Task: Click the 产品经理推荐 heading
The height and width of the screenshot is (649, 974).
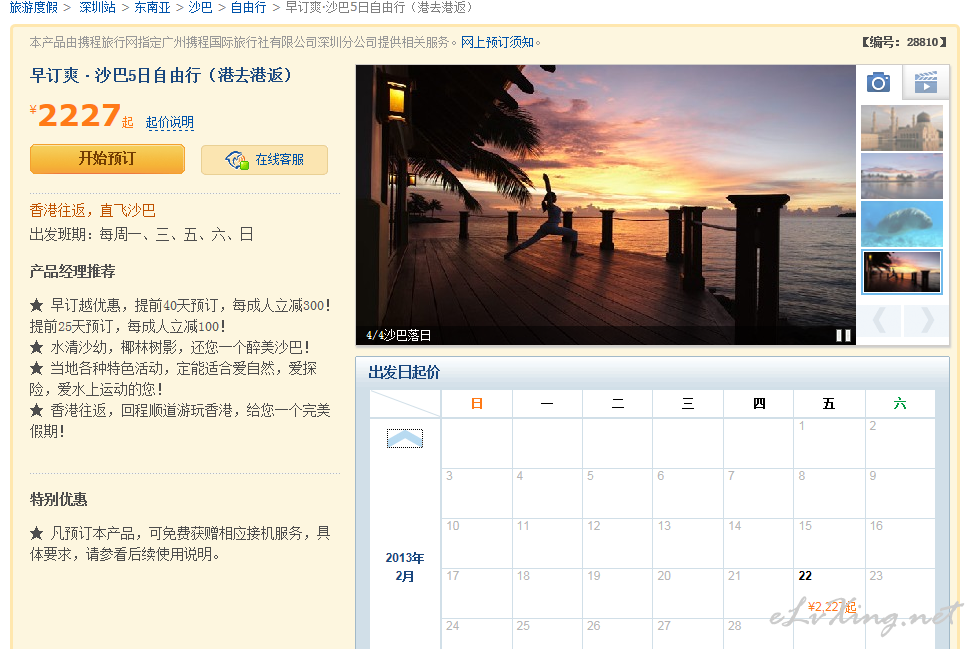Action: (x=73, y=271)
